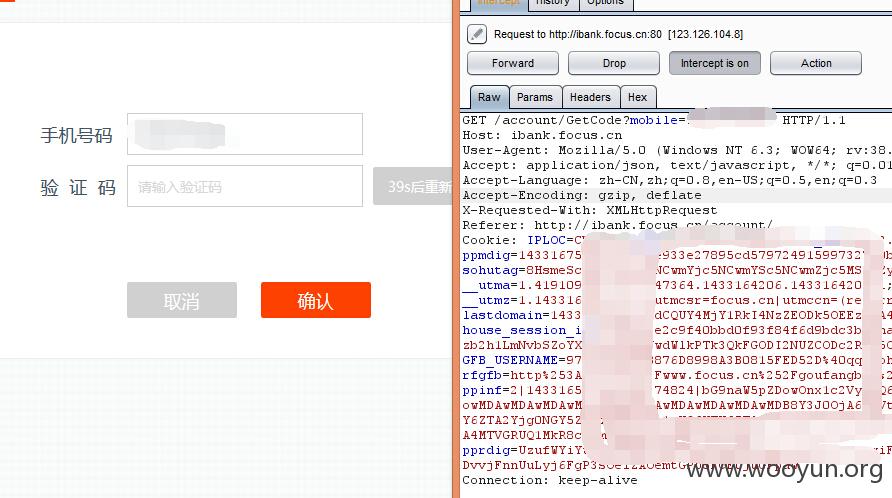Click the GFB_USERNAME cookie line
Image resolution: width=892 pixels, height=498 pixels.
click(676, 360)
